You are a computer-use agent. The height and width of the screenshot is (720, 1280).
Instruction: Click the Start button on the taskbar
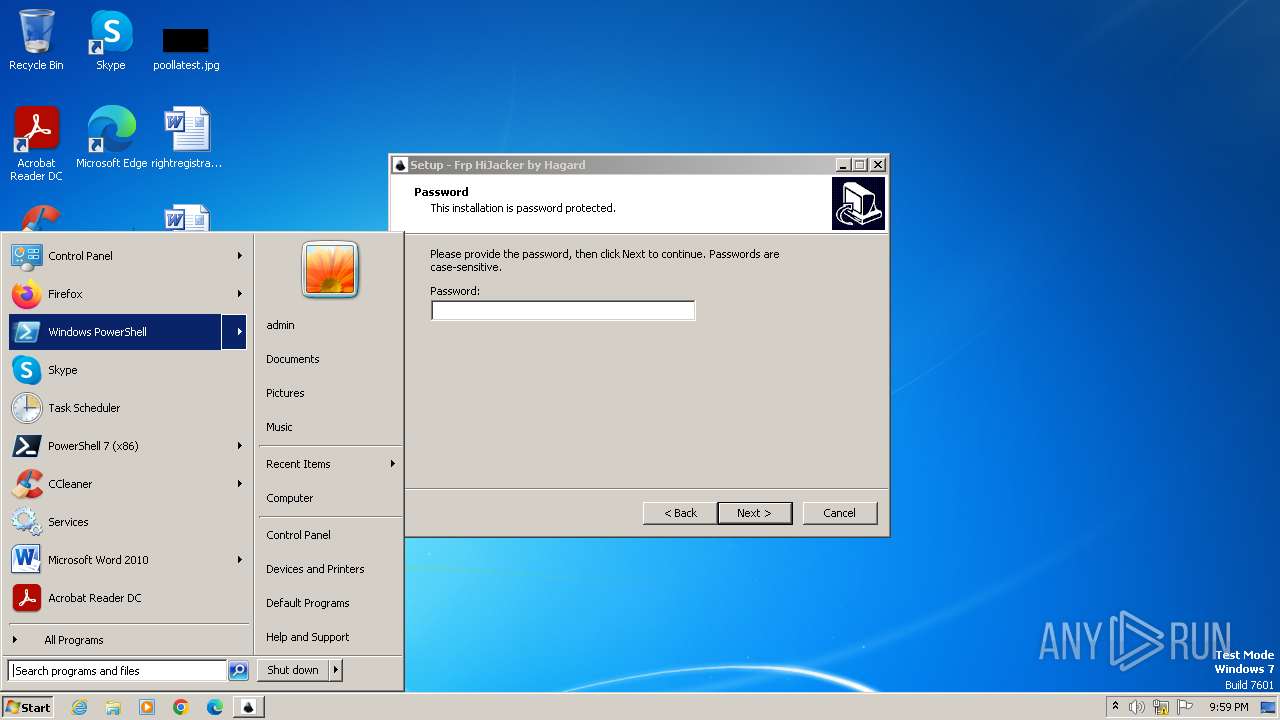(x=28, y=707)
